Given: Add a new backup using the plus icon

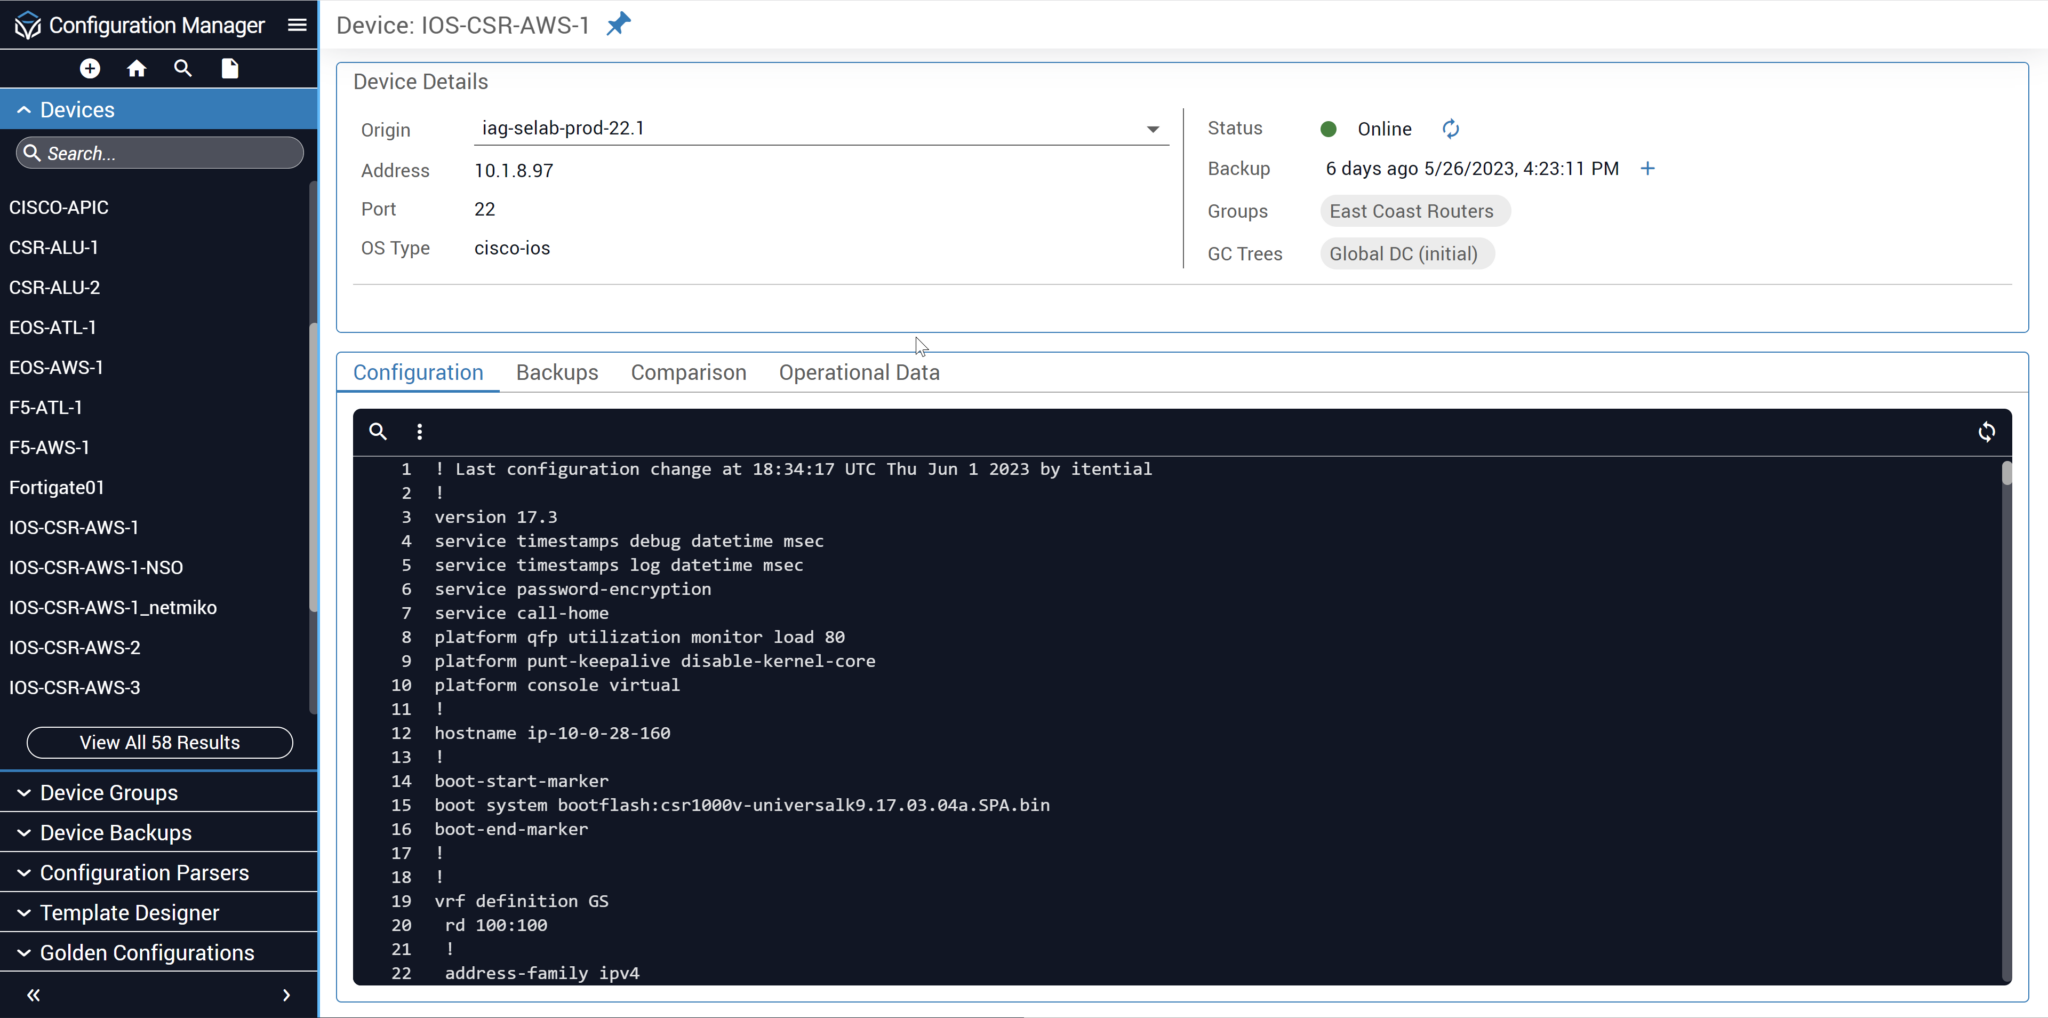Looking at the screenshot, I should (x=1646, y=168).
